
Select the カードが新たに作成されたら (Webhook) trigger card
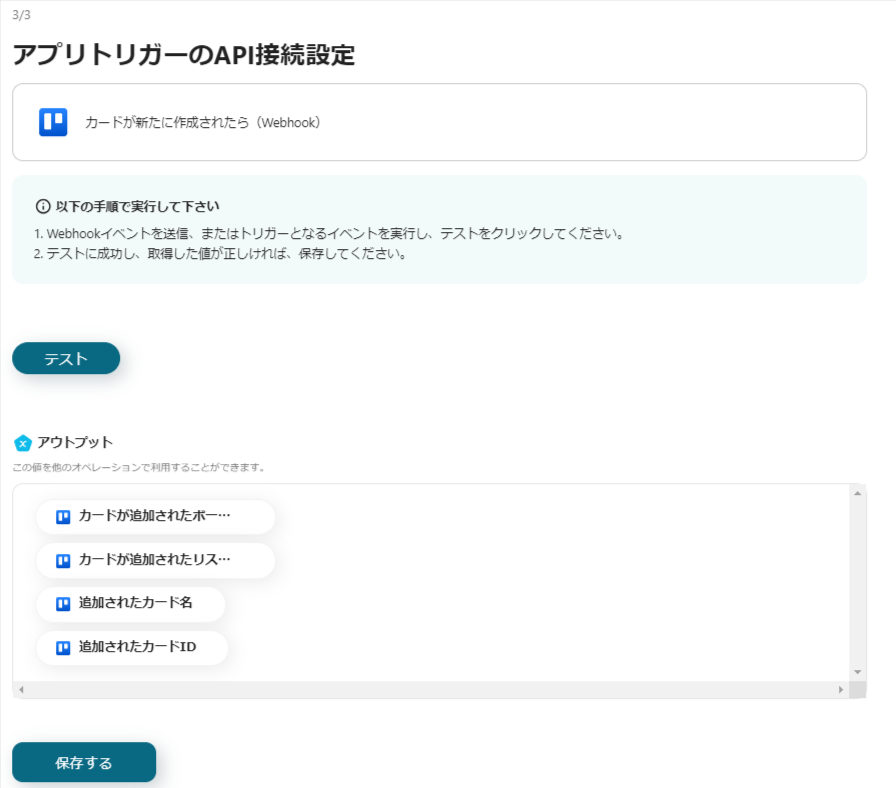(x=439, y=122)
